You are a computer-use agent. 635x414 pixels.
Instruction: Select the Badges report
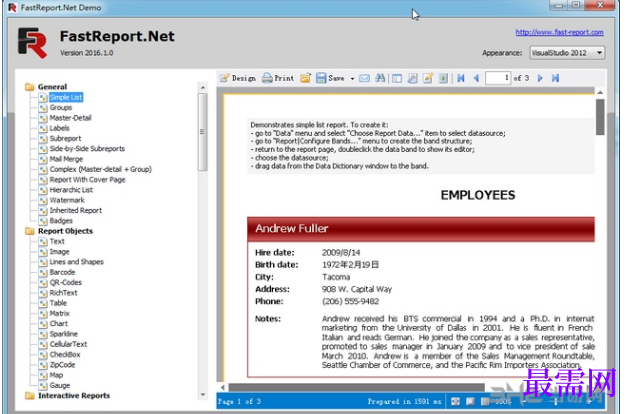[61, 221]
